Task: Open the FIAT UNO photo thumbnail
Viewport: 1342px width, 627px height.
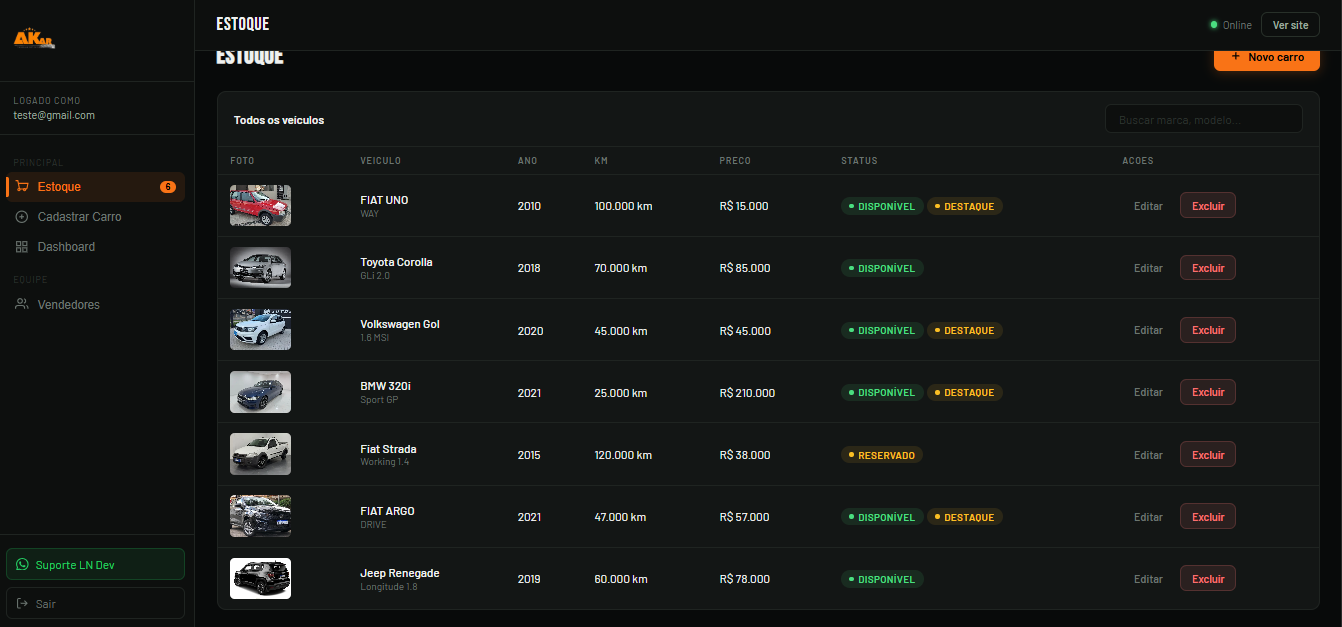Action: click(260, 205)
